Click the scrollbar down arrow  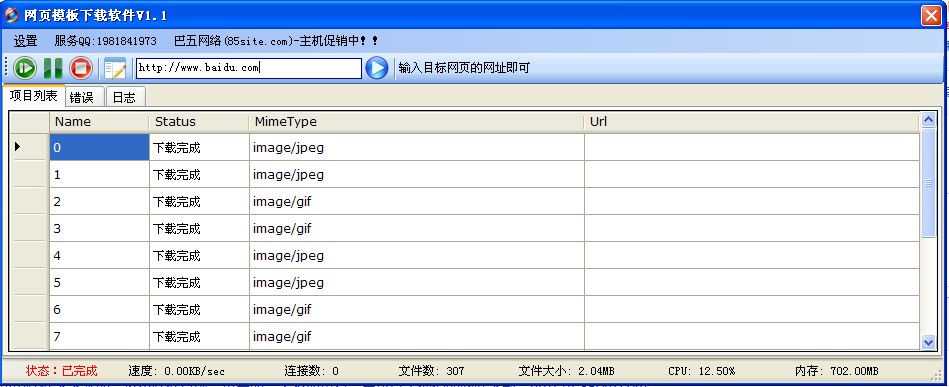coord(928,342)
